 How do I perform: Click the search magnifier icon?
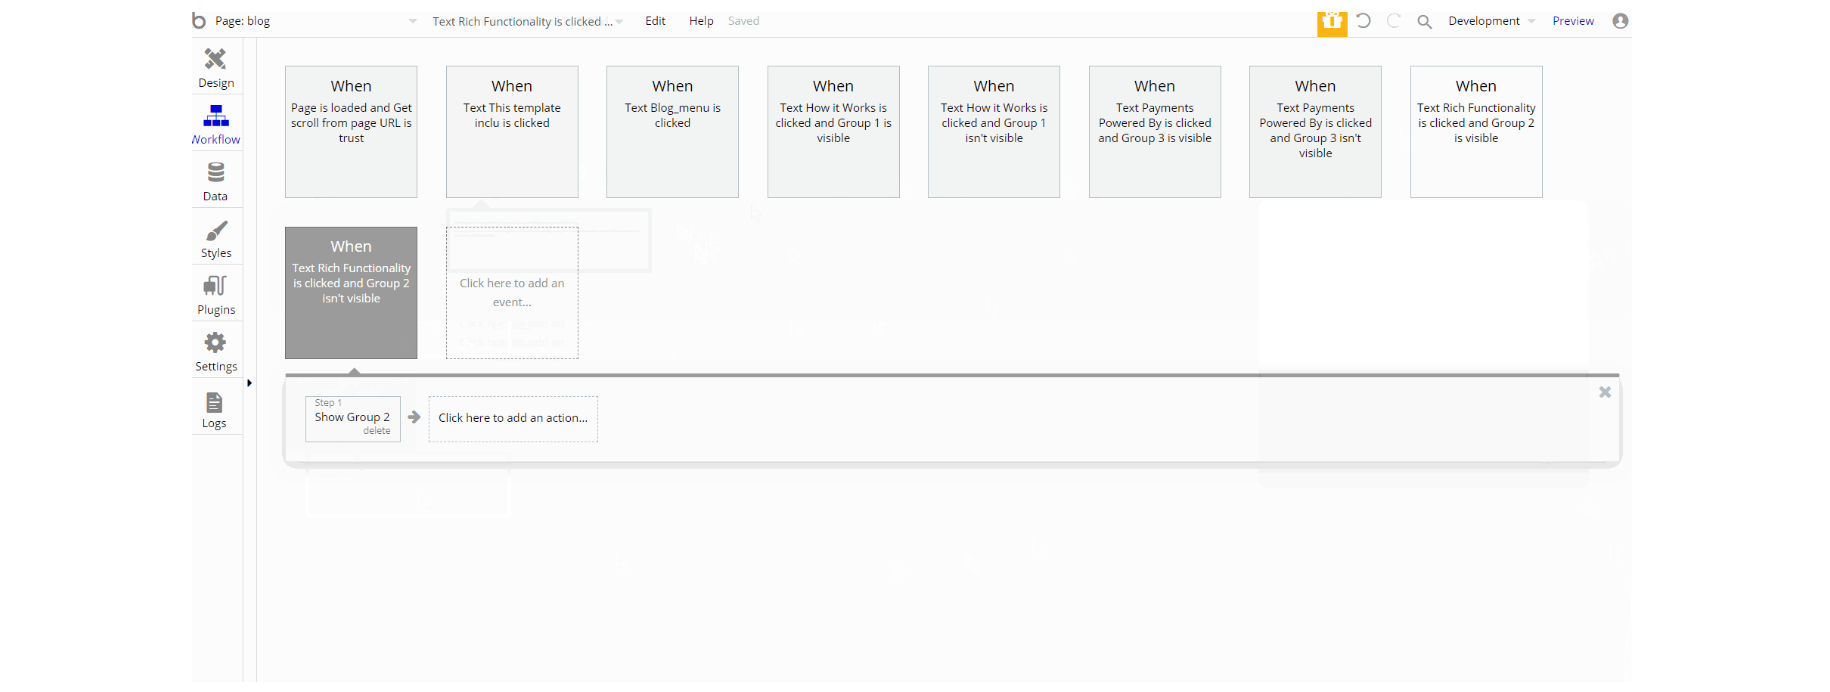point(1424,21)
